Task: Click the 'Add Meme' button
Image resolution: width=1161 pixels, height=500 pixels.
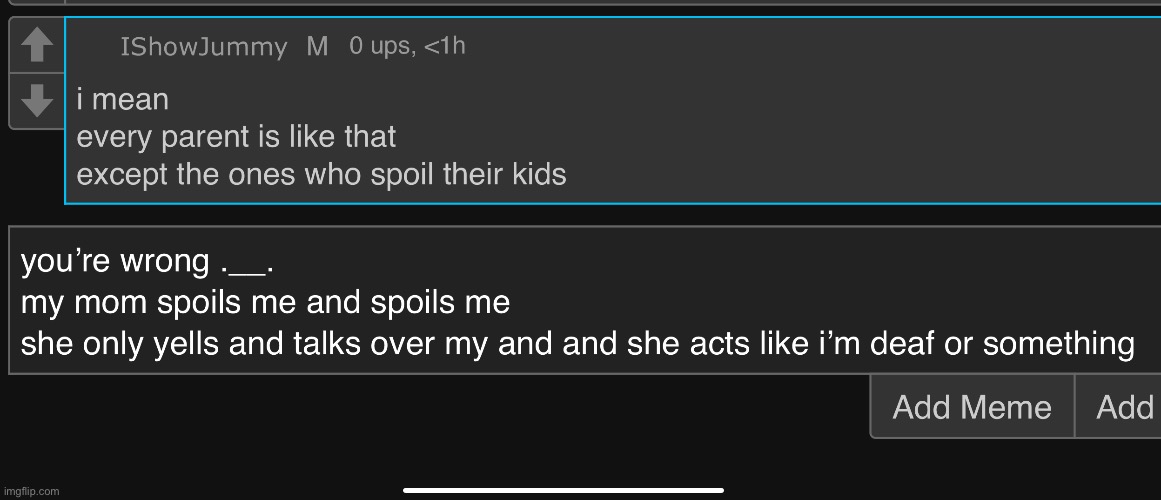Action: point(971,407)
